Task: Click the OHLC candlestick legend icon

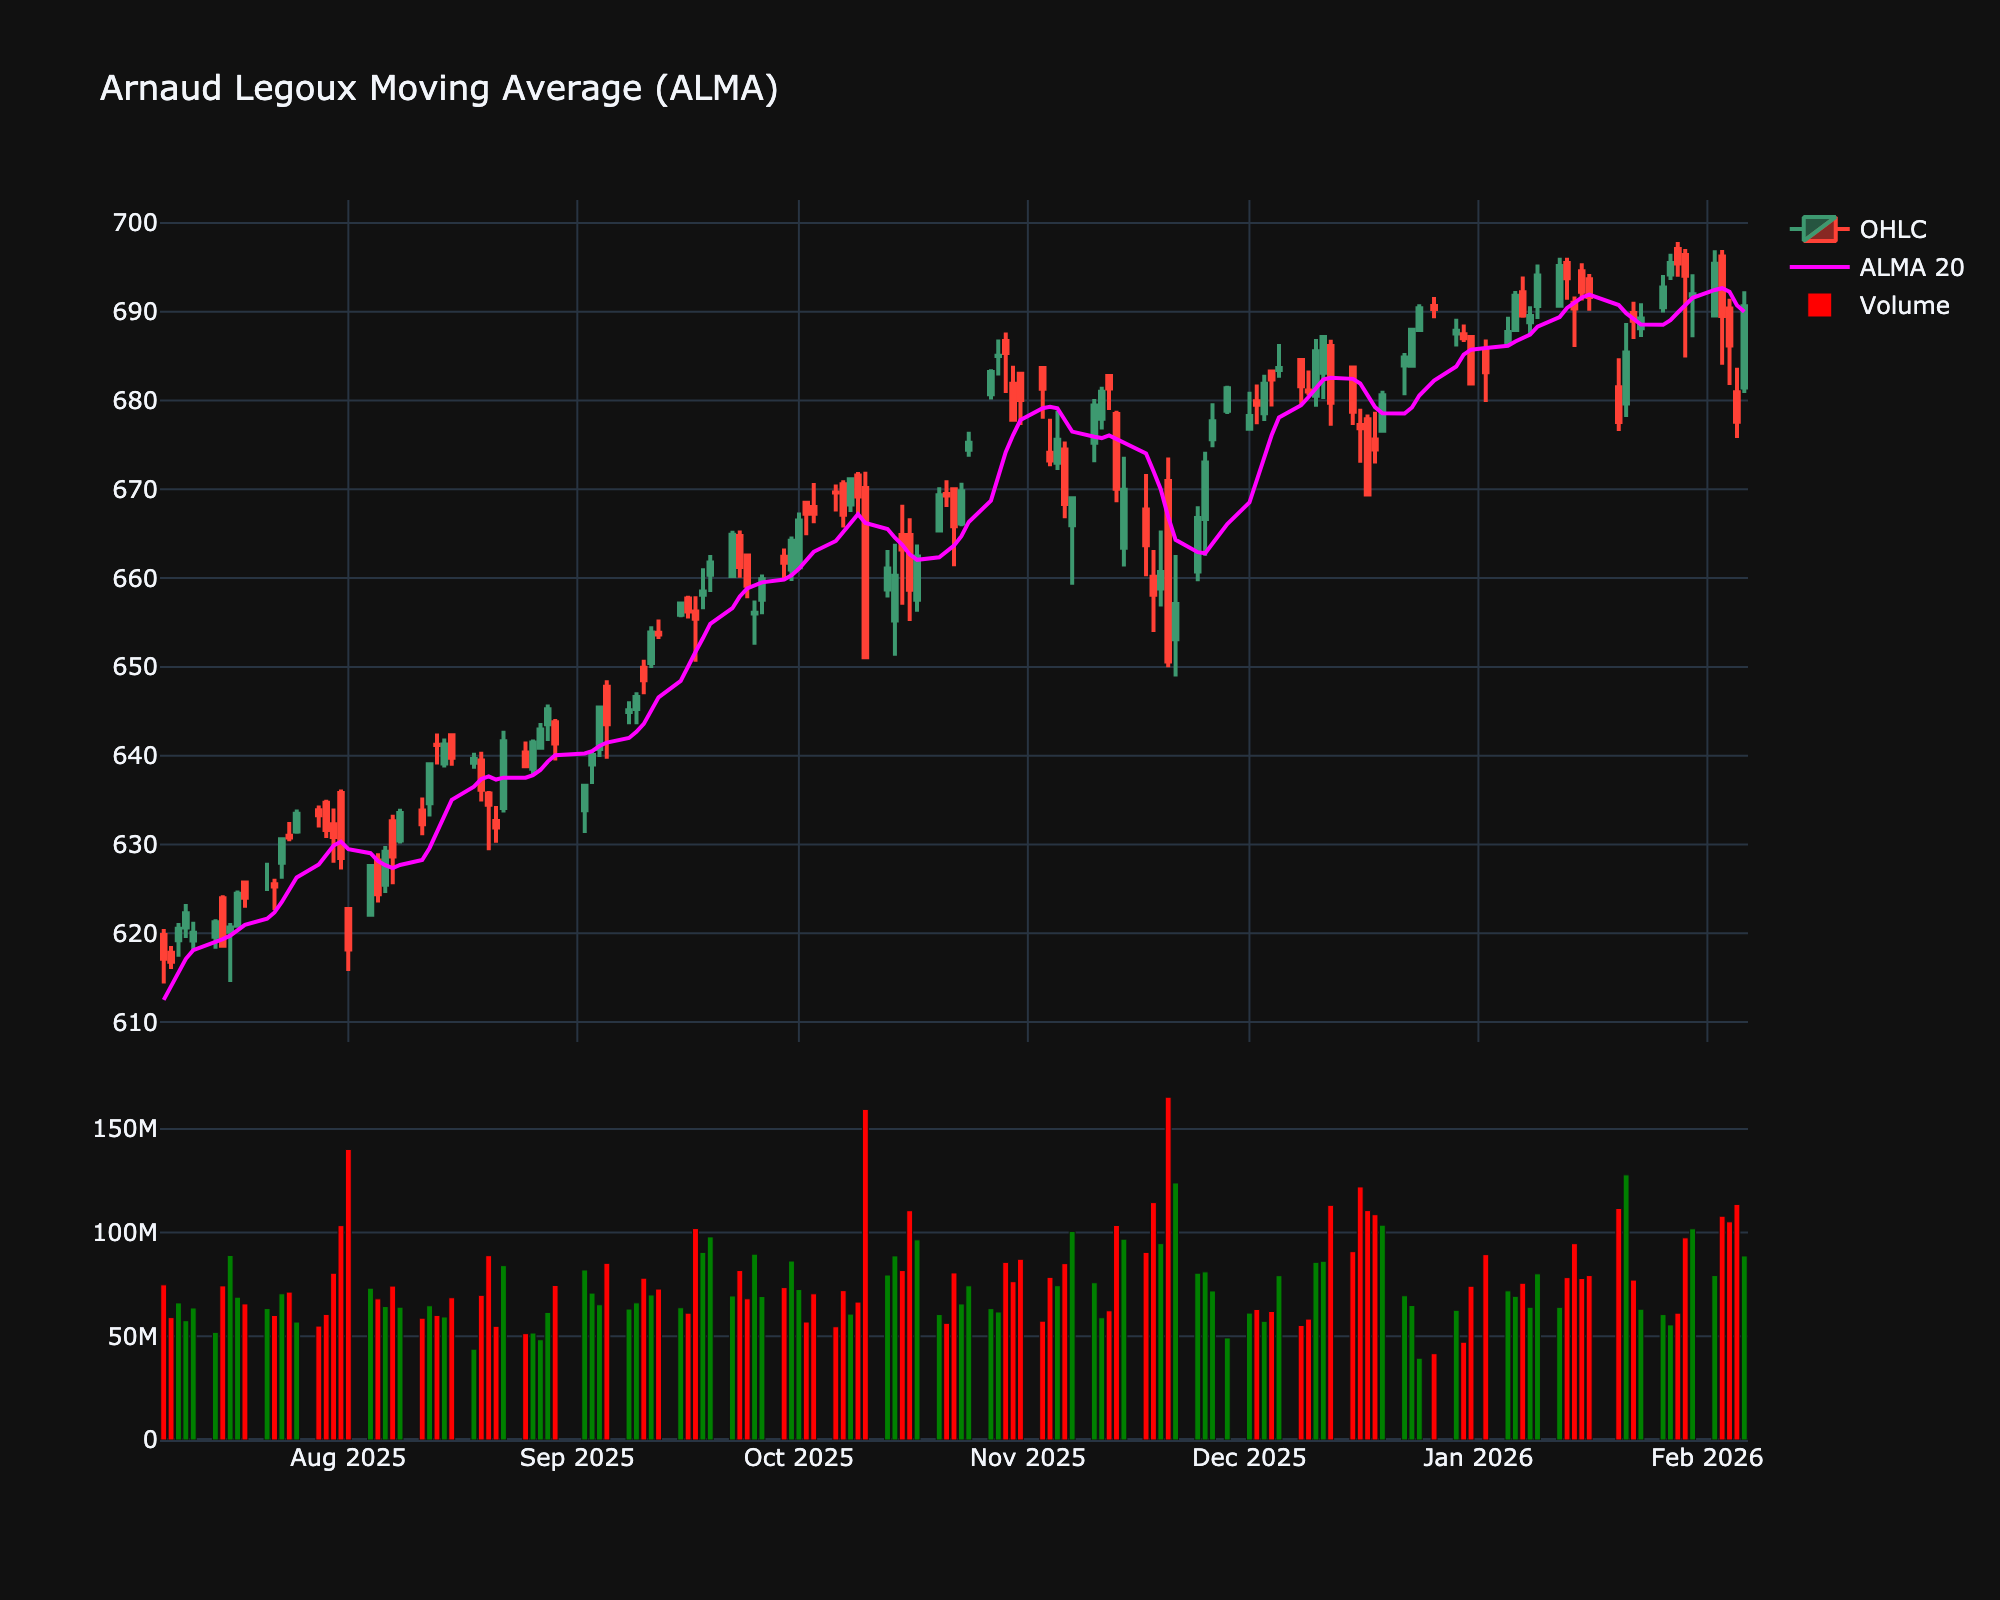Action: pyautogui.click(x=1819, y=229)
